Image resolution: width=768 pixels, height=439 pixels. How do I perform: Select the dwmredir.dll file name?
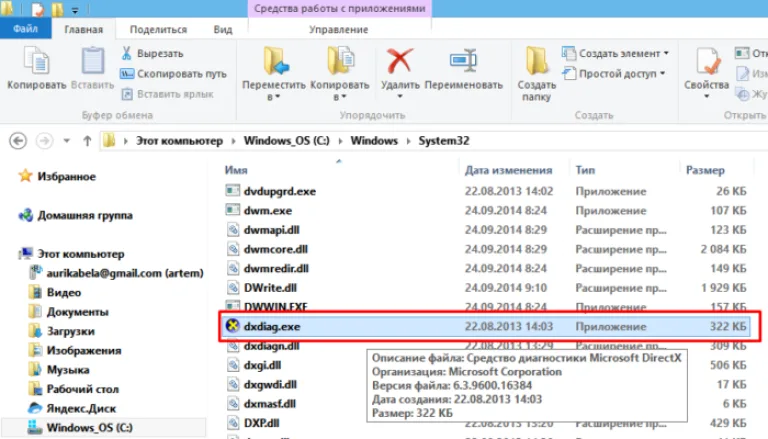pos(276,268)
